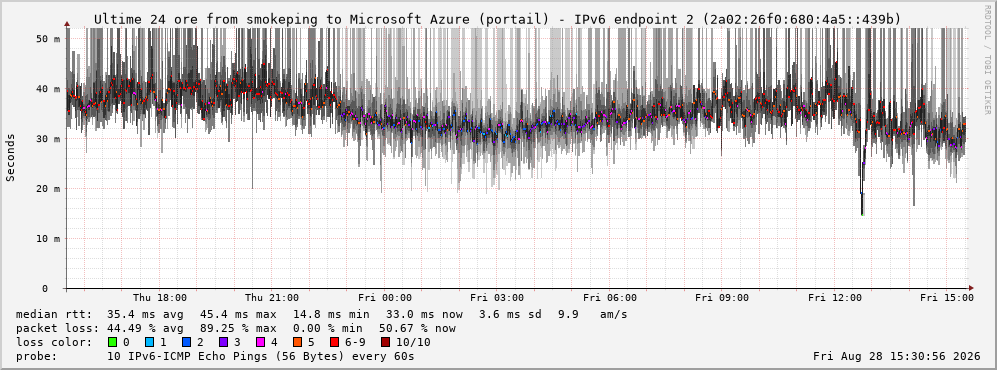The image size is (997, 370).
Task: Click the orange loss color 5 swatch
Action: 297,342
